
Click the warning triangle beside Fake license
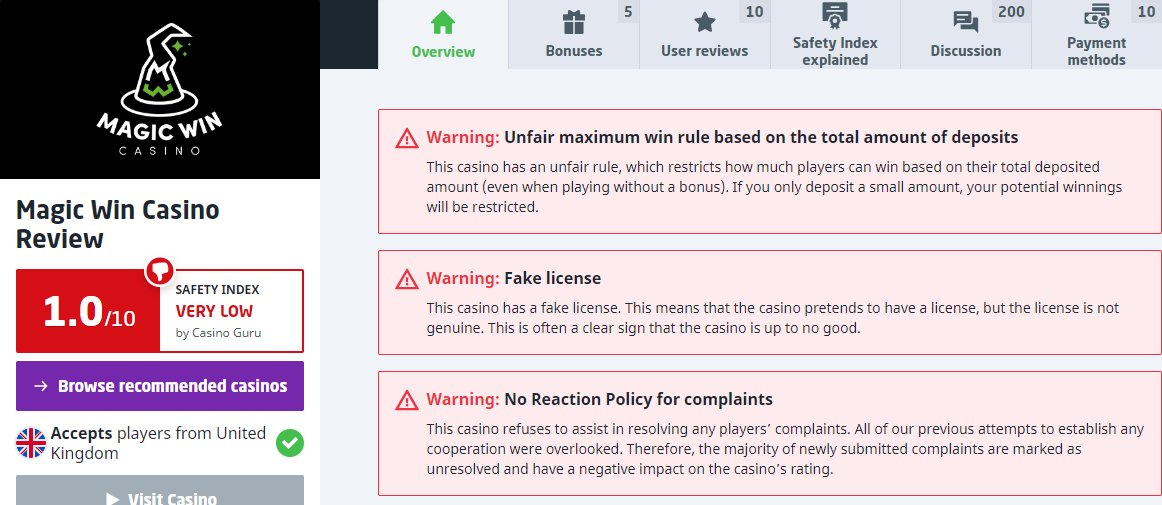[x=407, y=279]
